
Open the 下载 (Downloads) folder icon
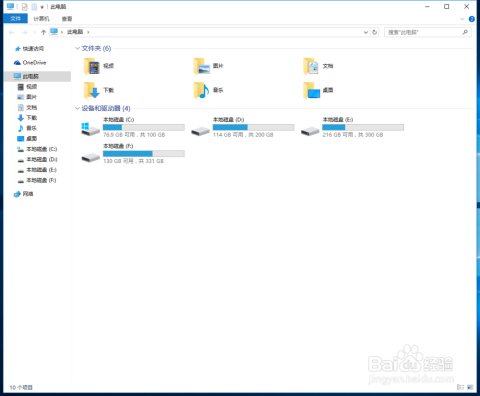coord(92,90)
